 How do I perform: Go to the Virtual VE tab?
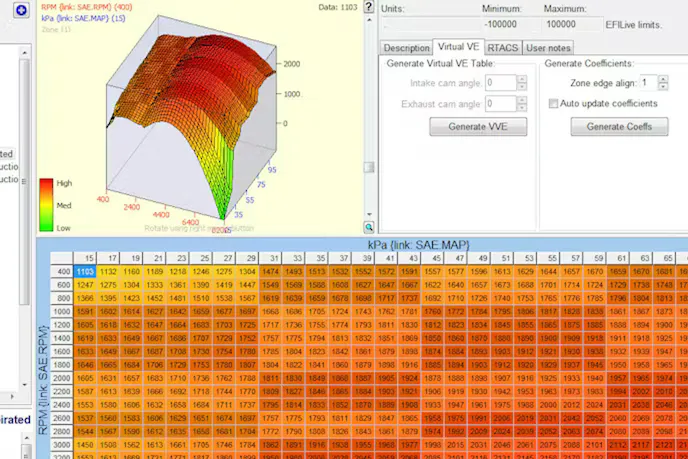tap(458, 46)
